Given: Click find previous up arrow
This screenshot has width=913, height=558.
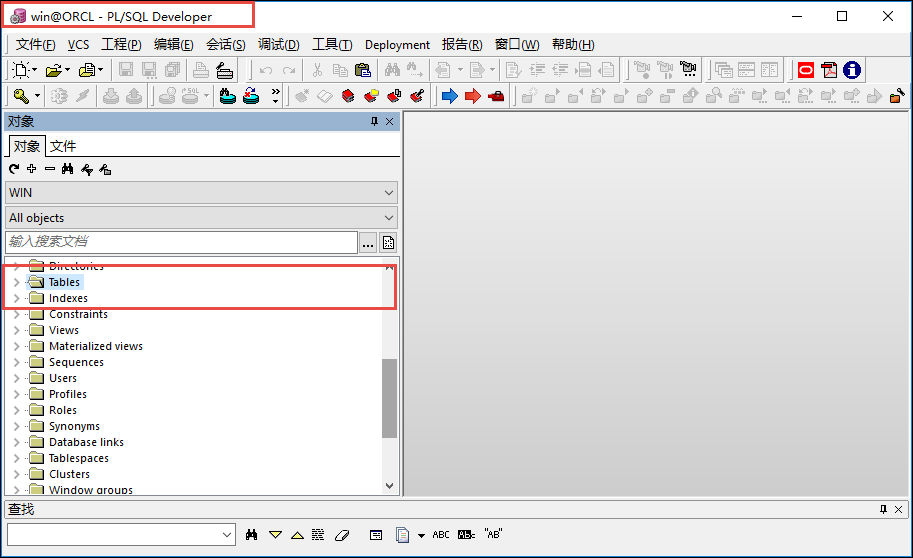Looking at the screenshot, I should click(298, 534).
